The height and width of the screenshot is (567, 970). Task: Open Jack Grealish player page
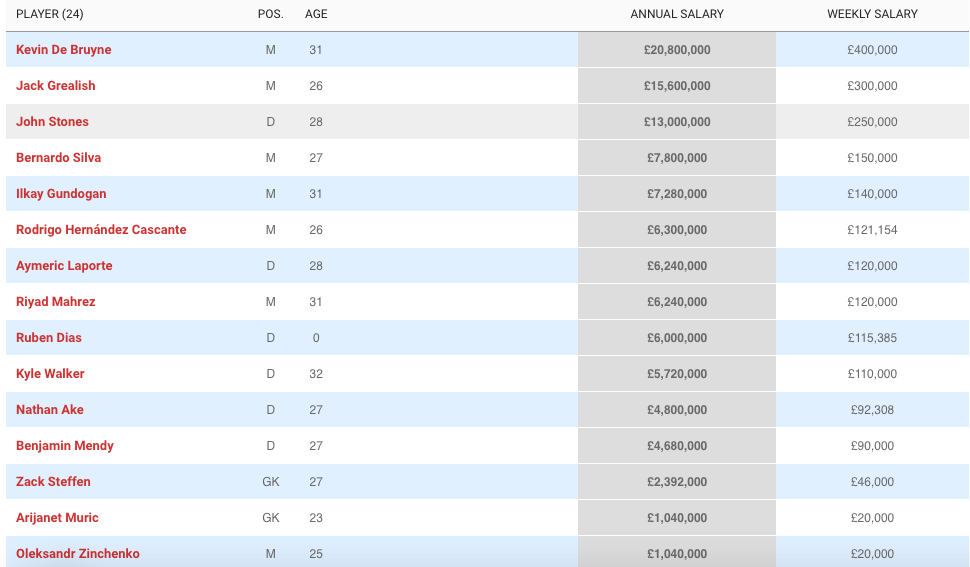56,85
